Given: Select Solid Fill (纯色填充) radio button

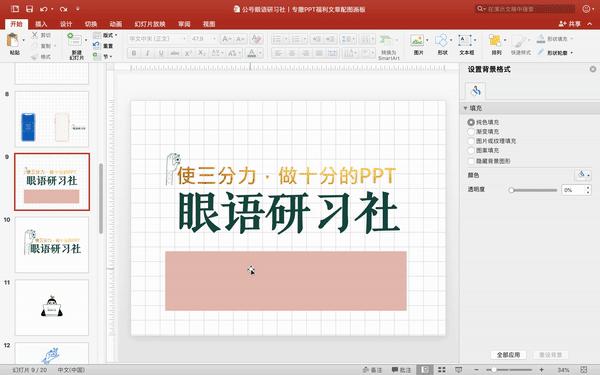Looking at the screenshot, I should pyautogui.click(x=471, y=122).
